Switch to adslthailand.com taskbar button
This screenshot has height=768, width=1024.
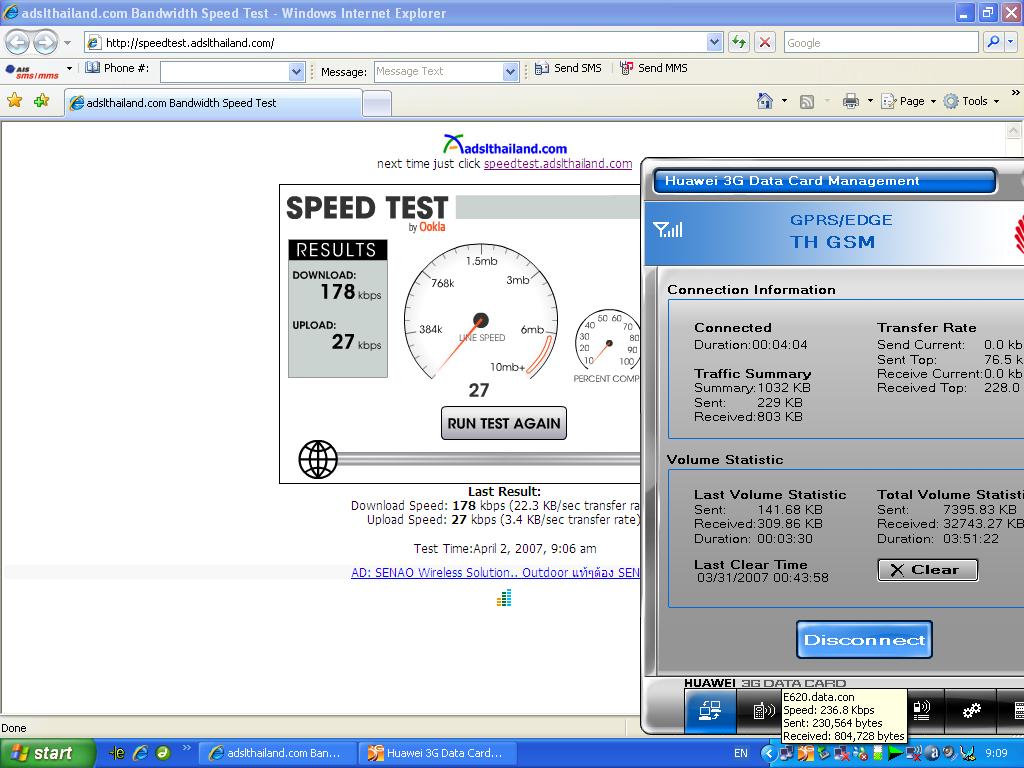point(277,753)
